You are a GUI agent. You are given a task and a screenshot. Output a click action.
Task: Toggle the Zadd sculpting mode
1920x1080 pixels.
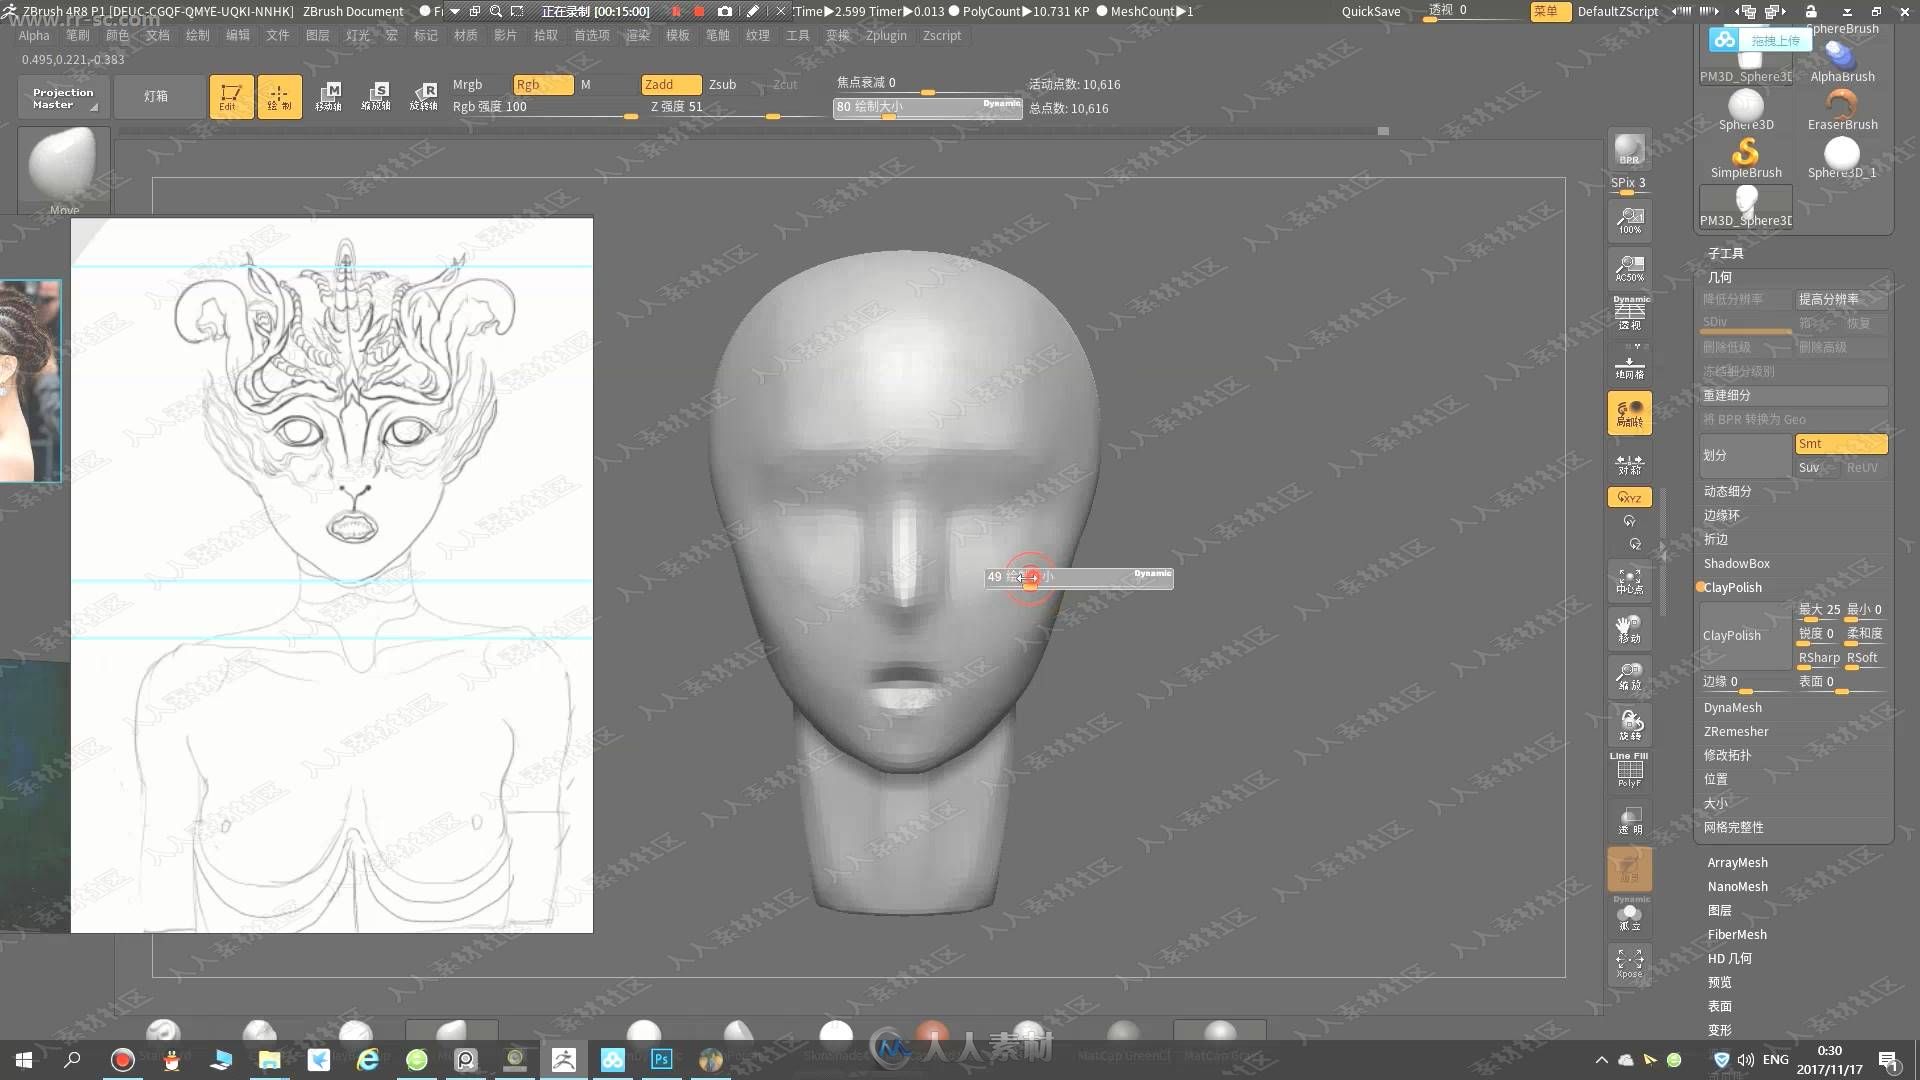pyautogui.click(x=661, y=83)
